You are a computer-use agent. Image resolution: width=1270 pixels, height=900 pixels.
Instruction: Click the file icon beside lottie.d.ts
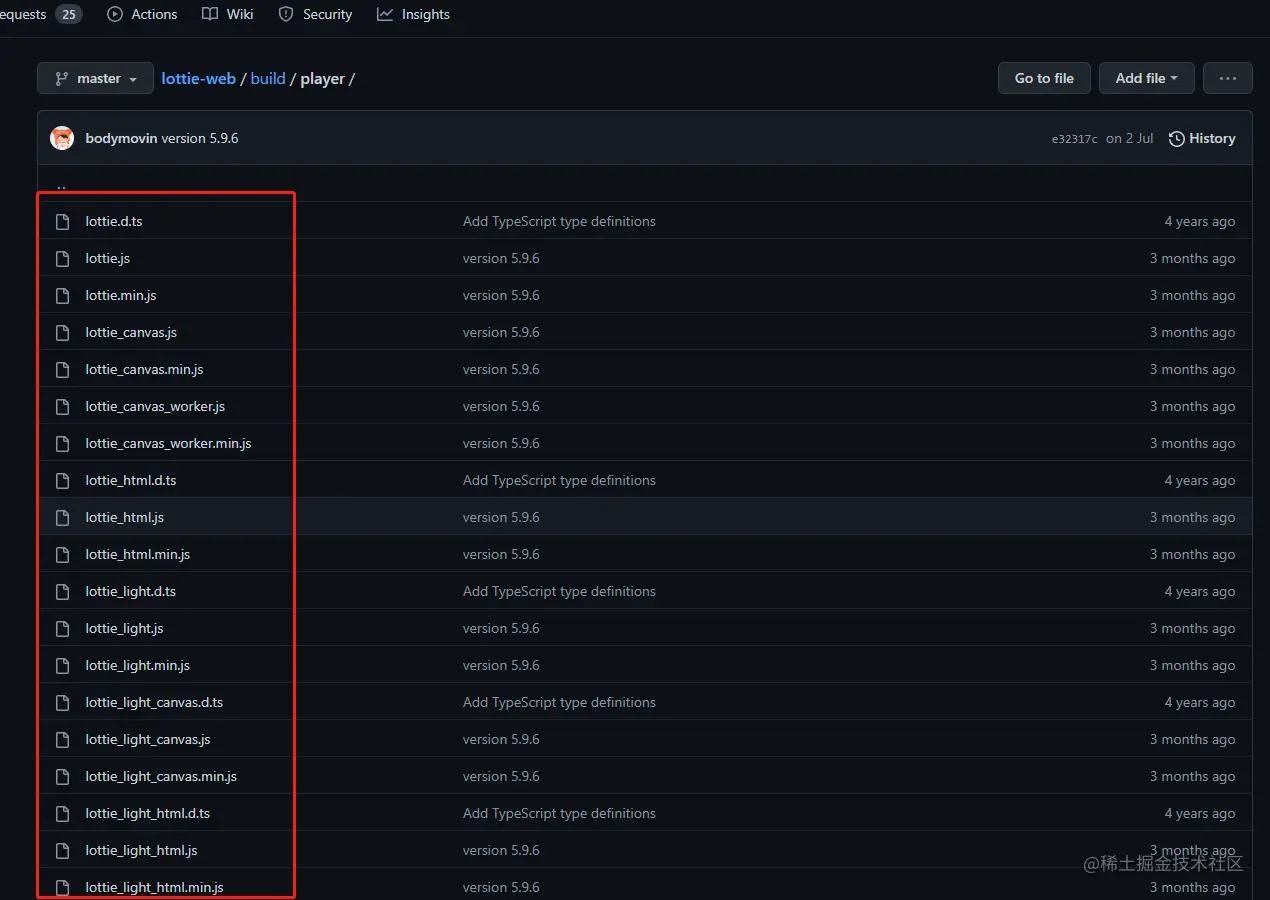click(x=63, y=221)
